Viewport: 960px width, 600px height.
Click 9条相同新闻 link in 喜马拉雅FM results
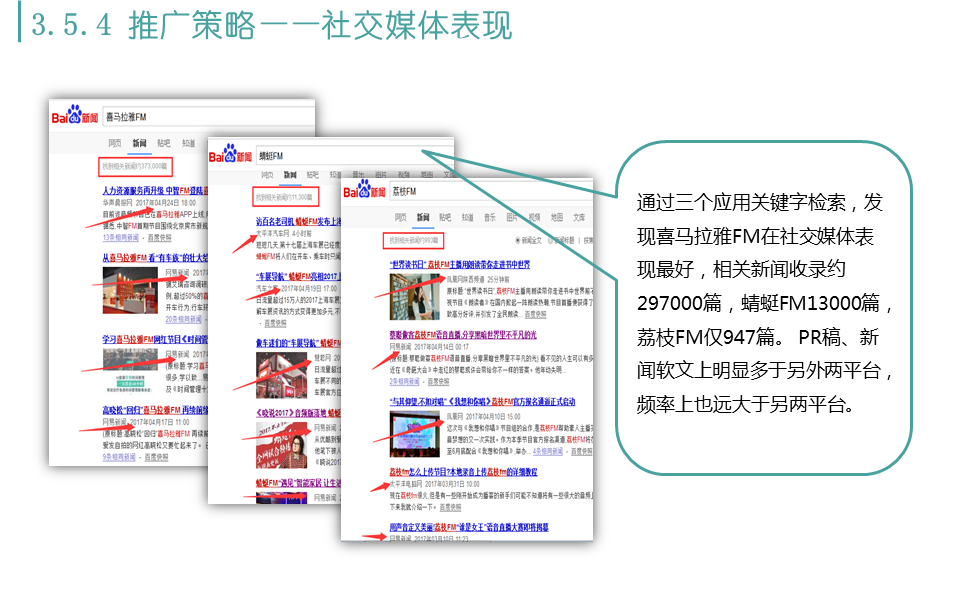pos(119,457)
